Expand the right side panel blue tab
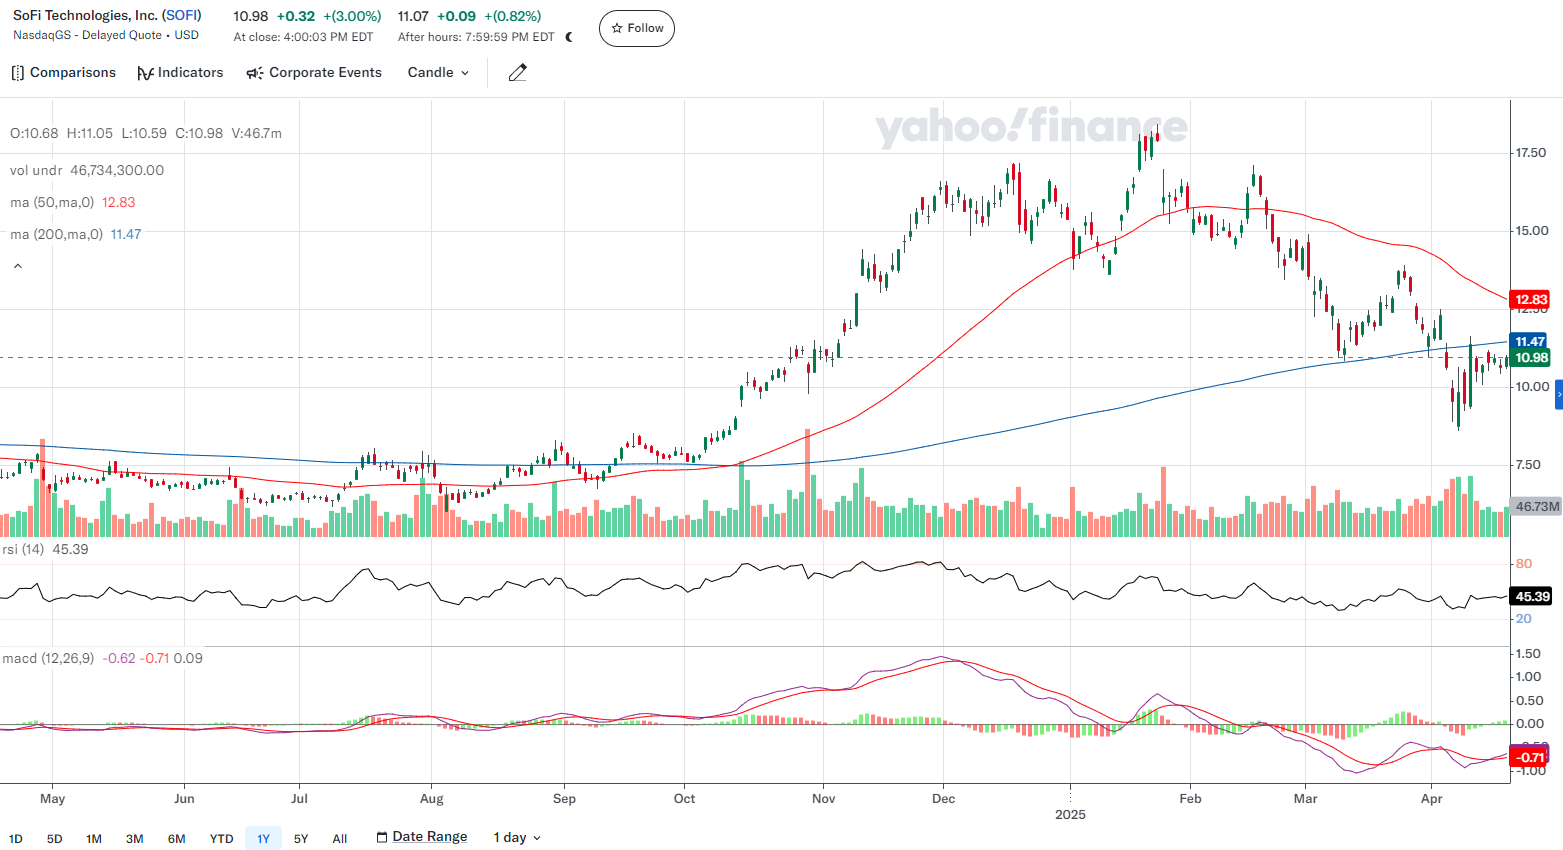1563x850 pixels. (1558, 395)
